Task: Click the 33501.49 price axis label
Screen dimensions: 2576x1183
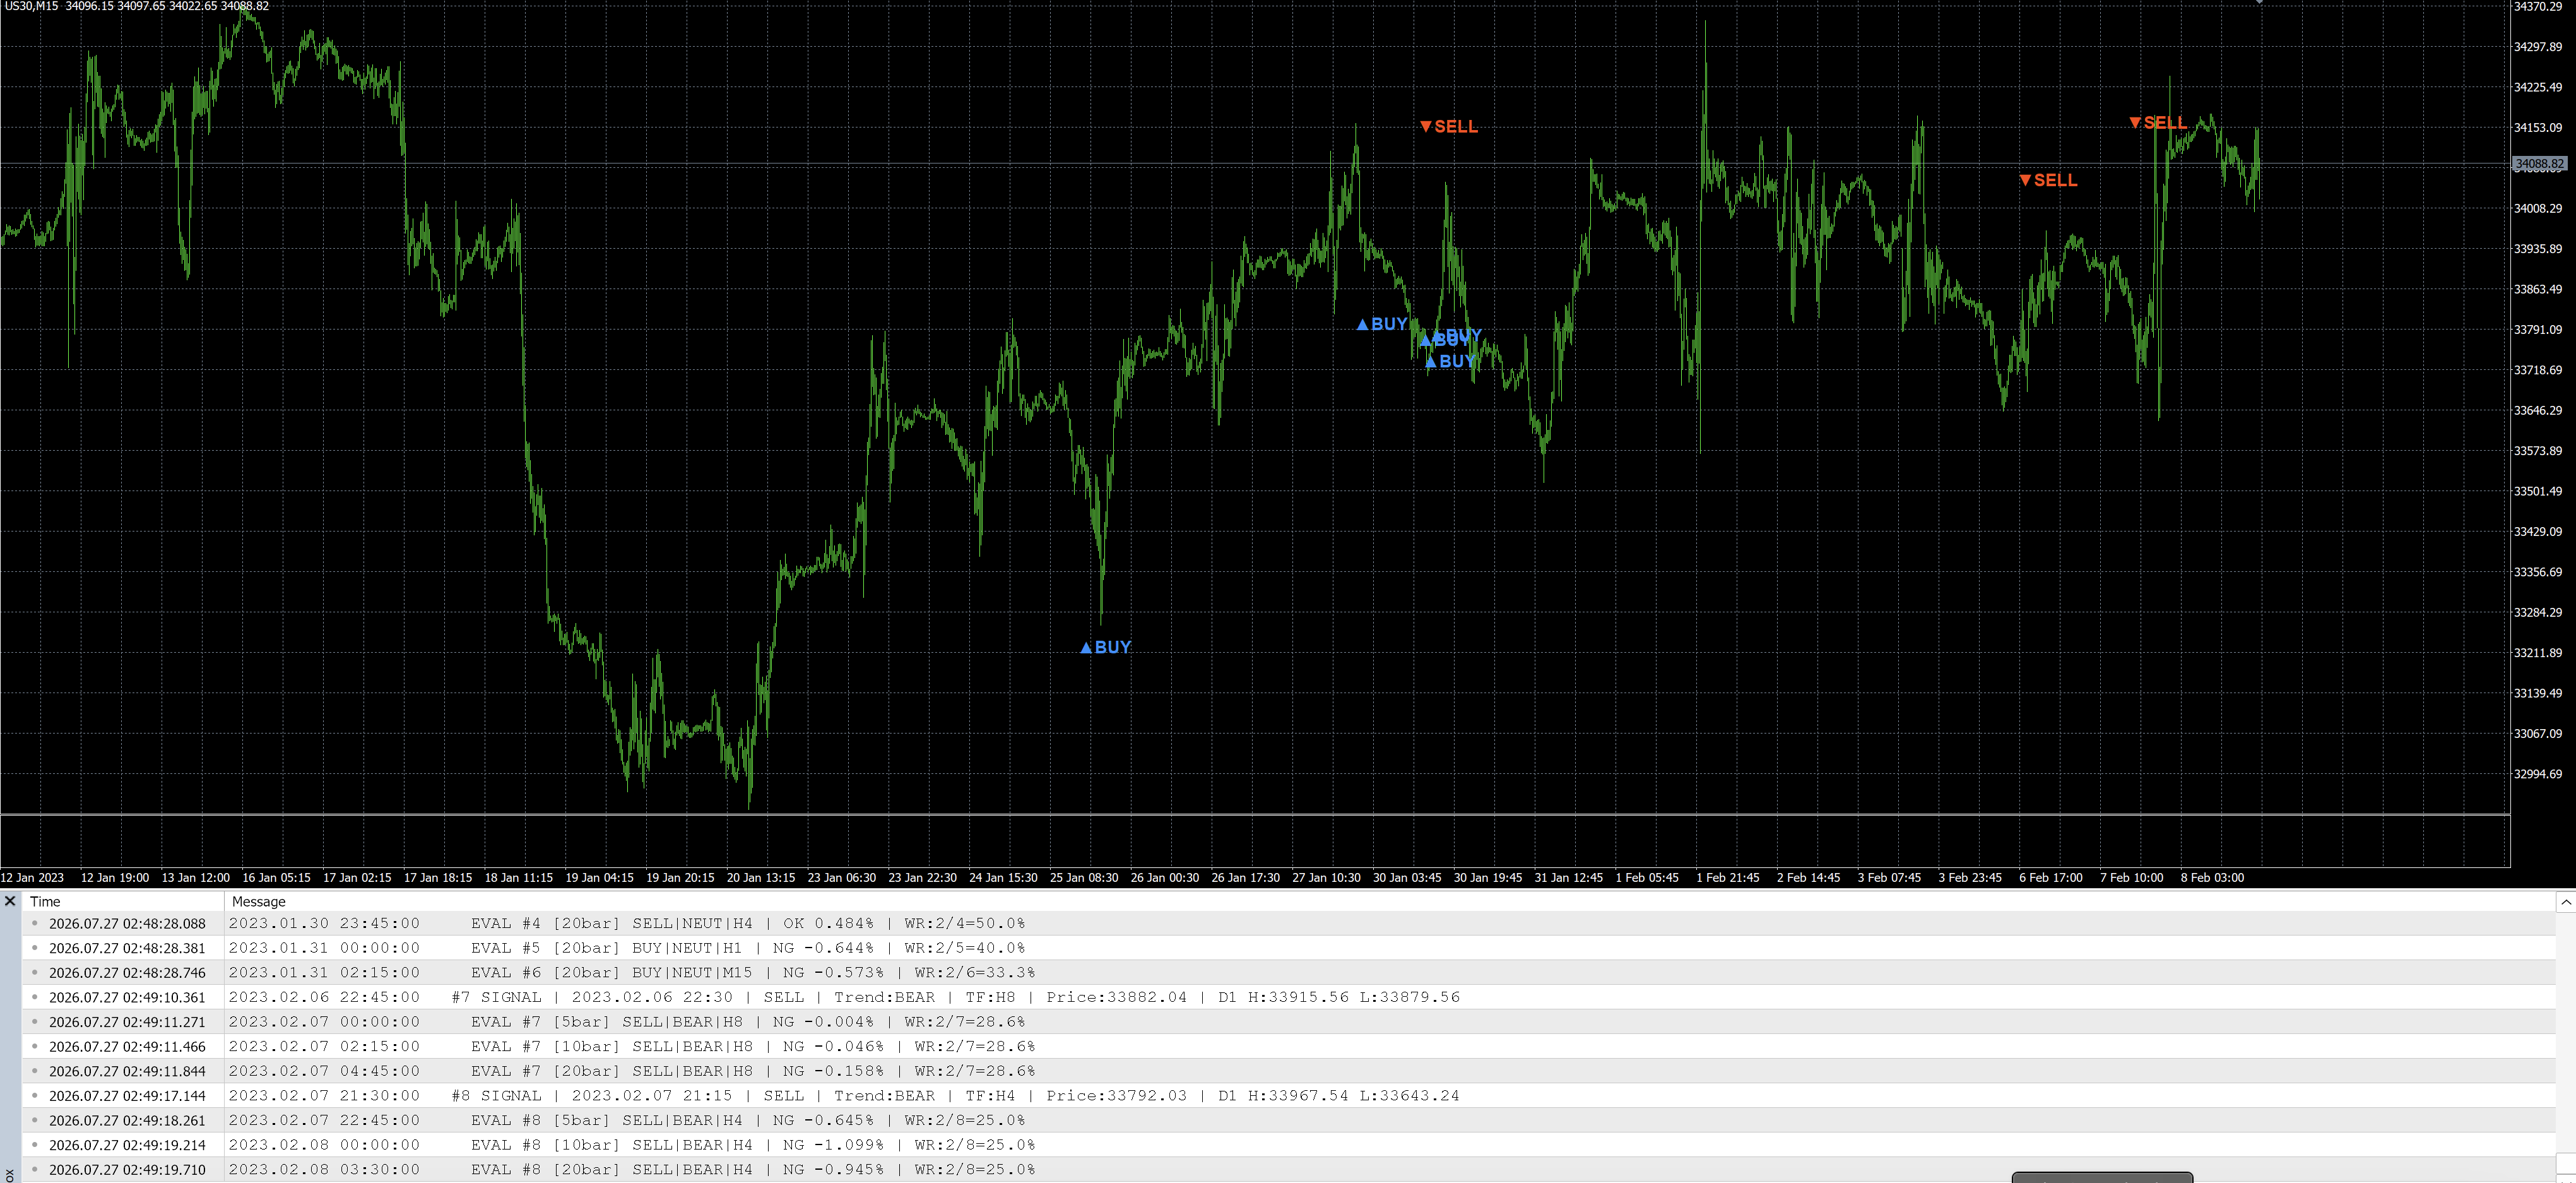Action: (2538, 491)
